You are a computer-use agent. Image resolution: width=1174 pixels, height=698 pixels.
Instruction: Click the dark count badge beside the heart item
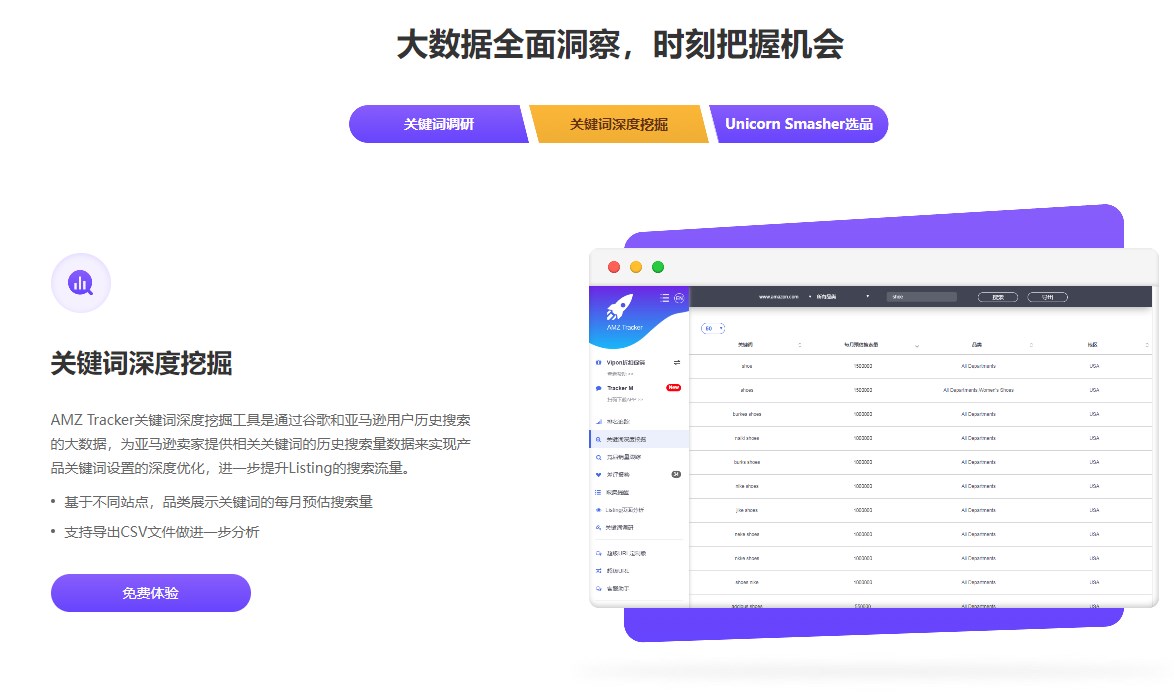coord(676,475)
